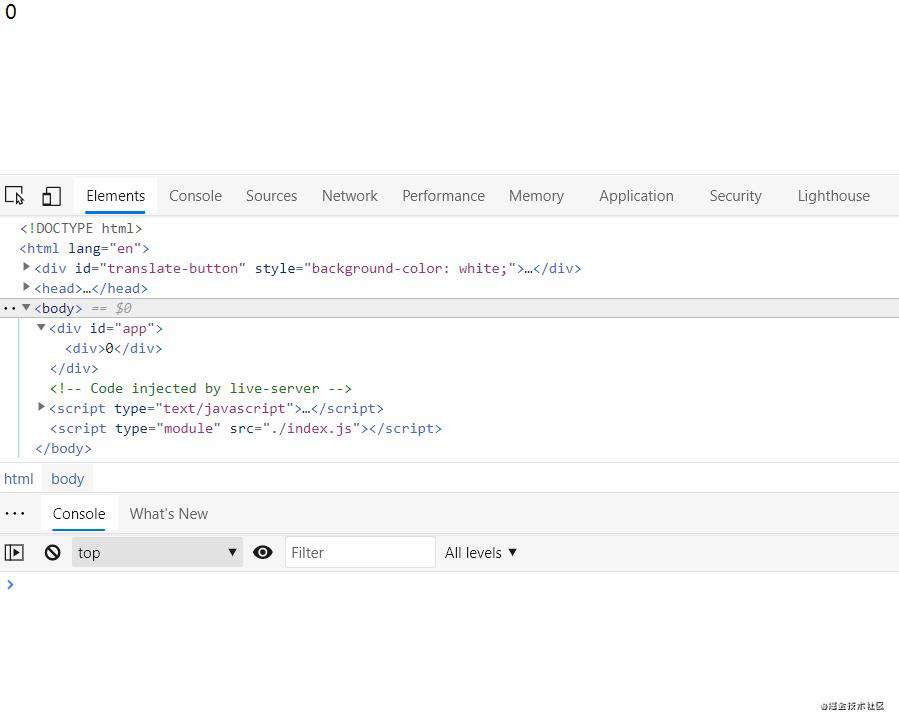The image size is (899, 724).
Task: Select the body breadcrumb item
Action: (68, 479)
